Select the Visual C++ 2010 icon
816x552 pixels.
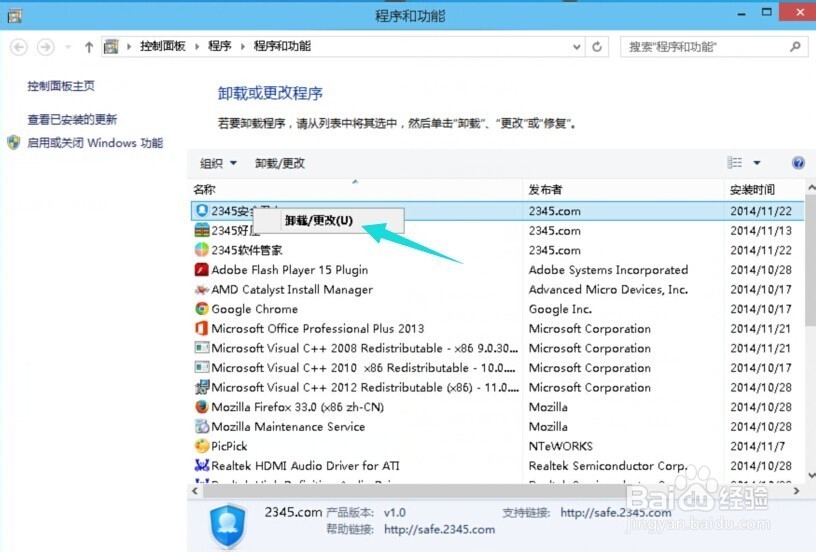tap(202, 368)
